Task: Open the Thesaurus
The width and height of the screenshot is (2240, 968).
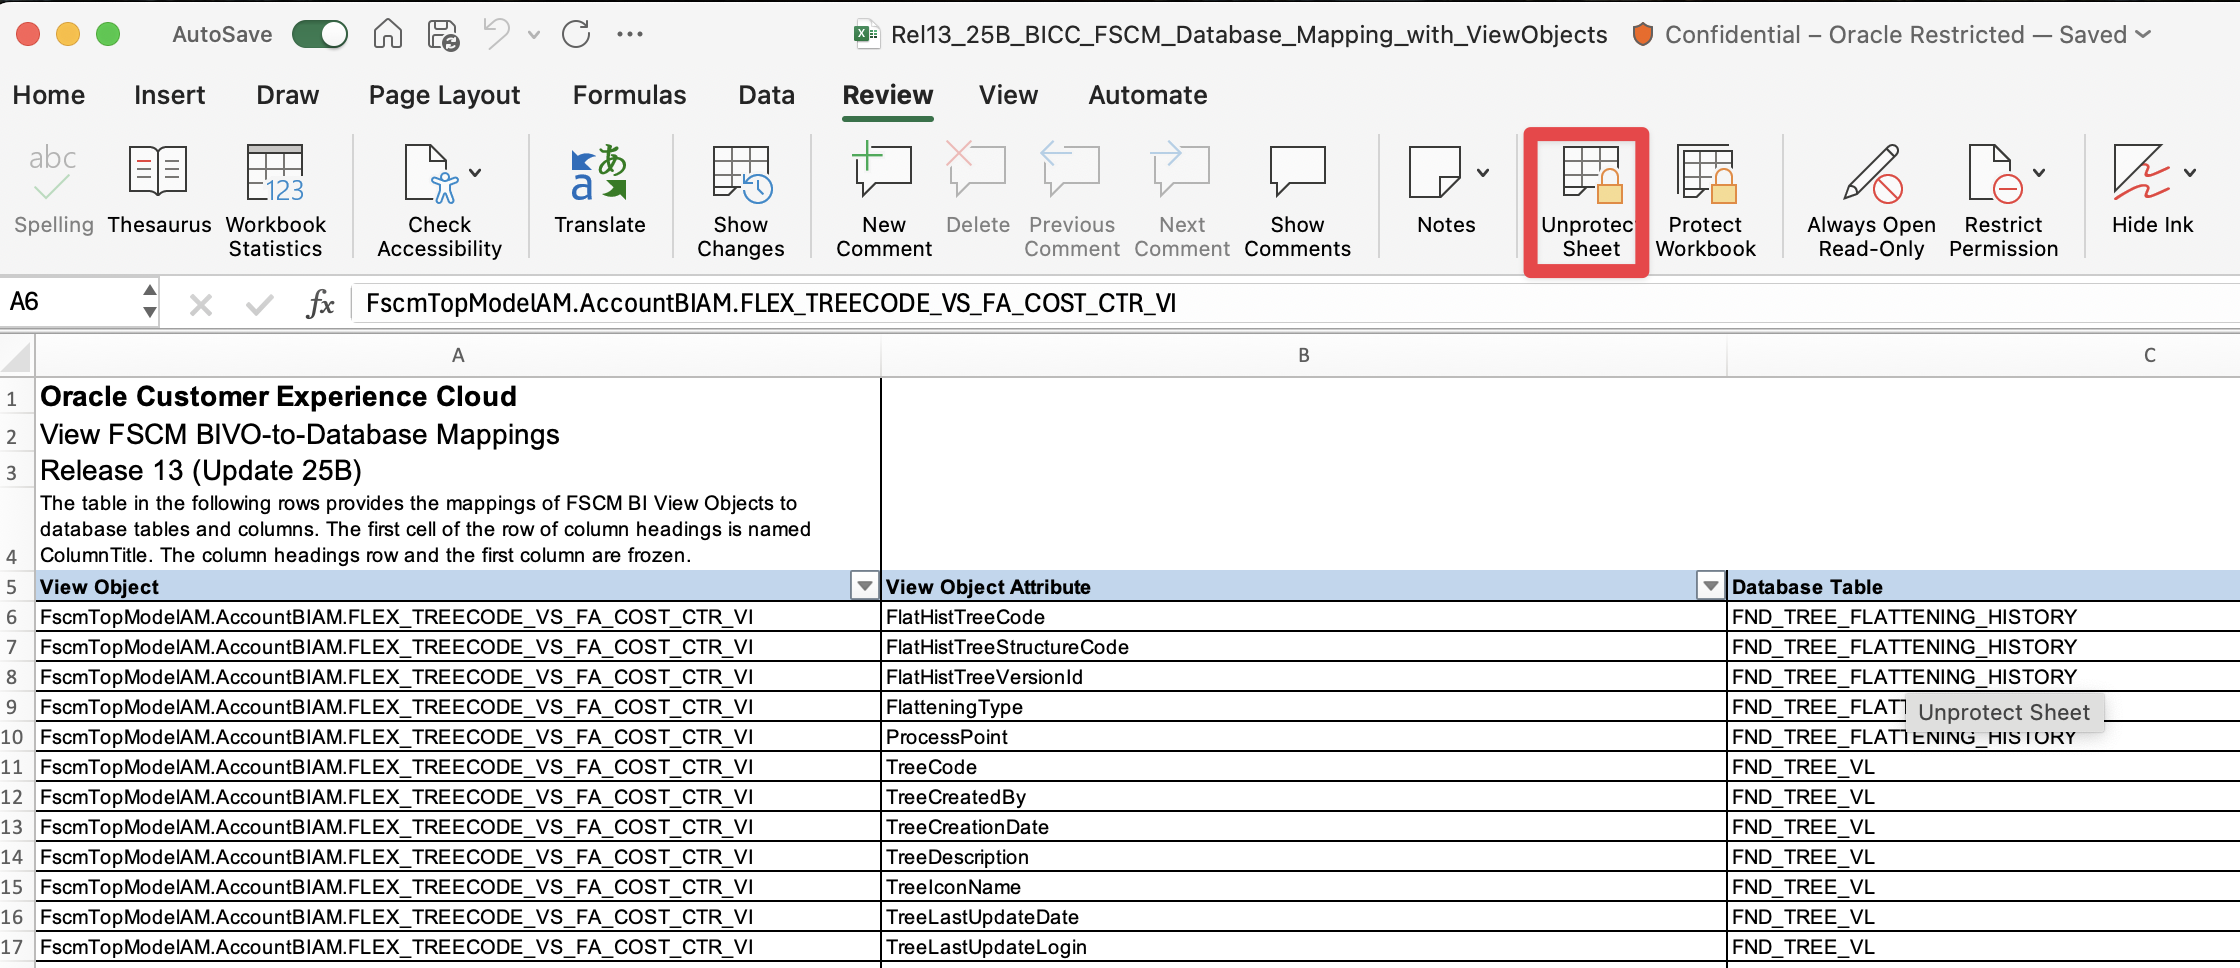Action: (158, 195)
